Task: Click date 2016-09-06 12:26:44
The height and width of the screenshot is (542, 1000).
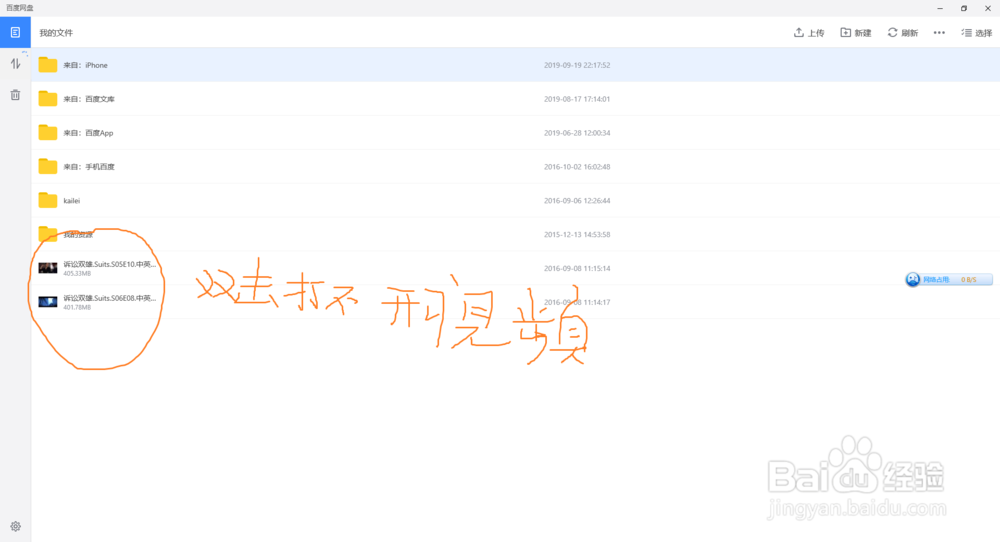Action: pos(577,200)
